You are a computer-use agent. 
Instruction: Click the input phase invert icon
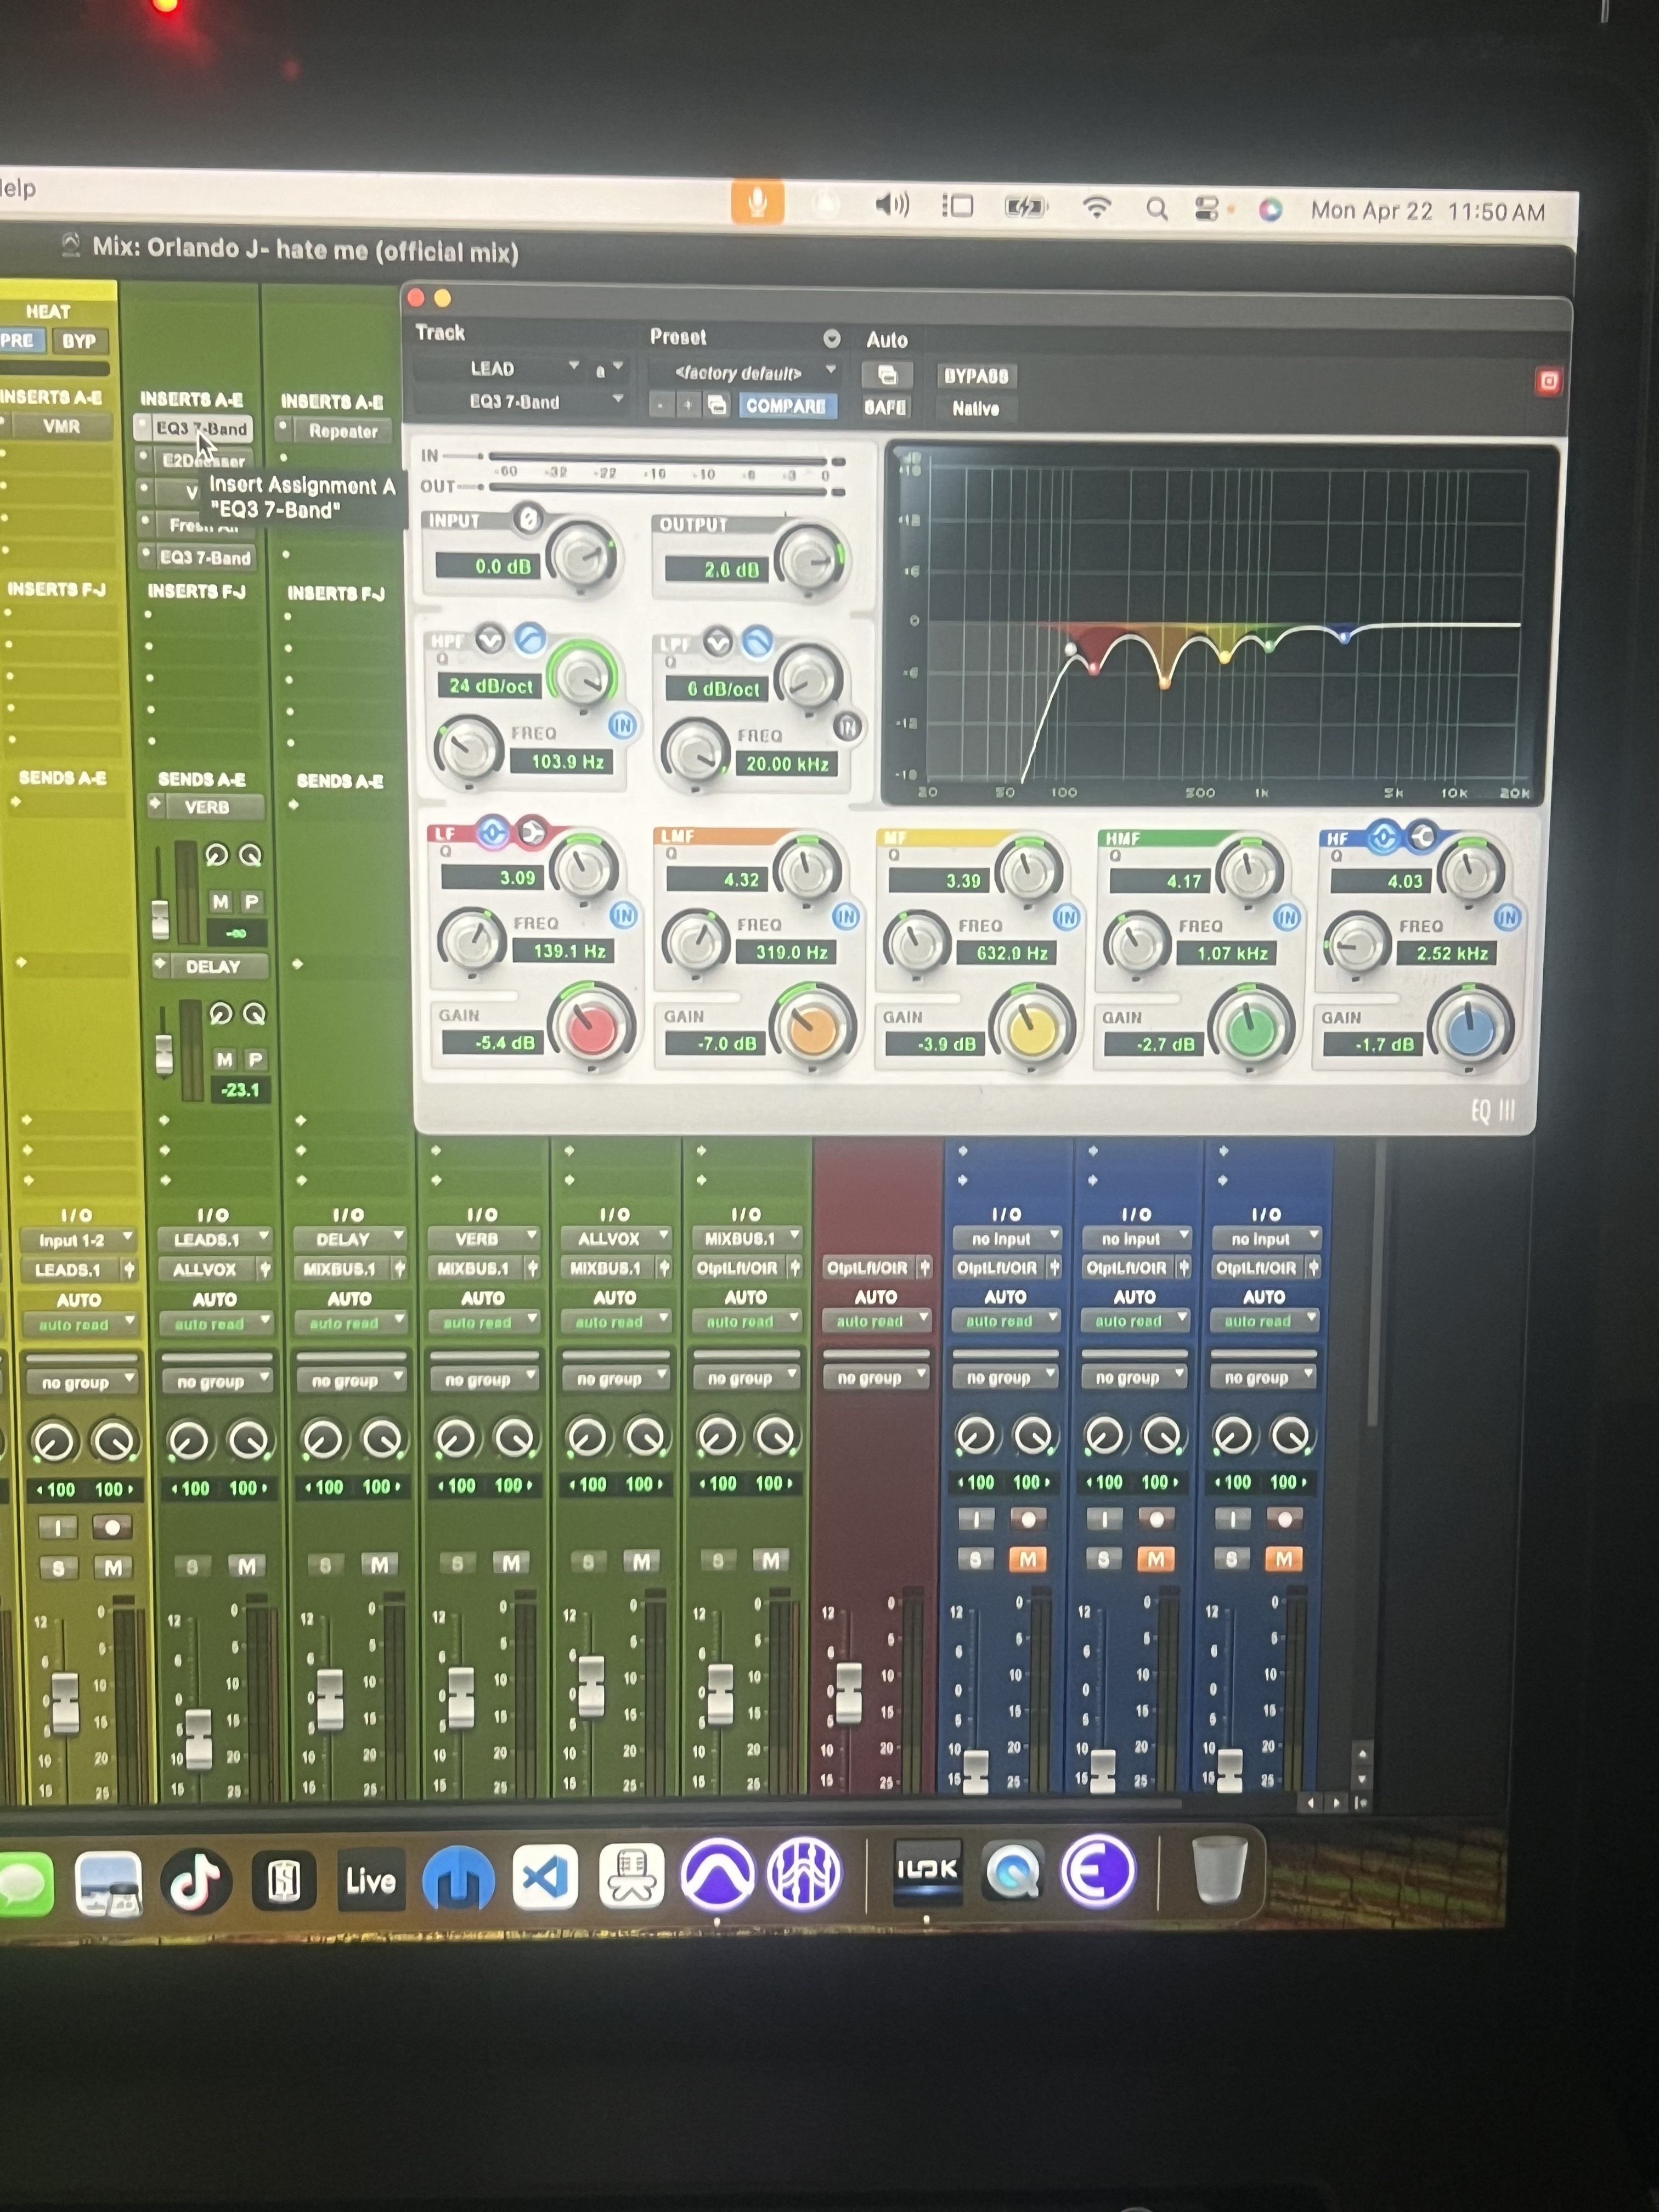coord(528,518)
